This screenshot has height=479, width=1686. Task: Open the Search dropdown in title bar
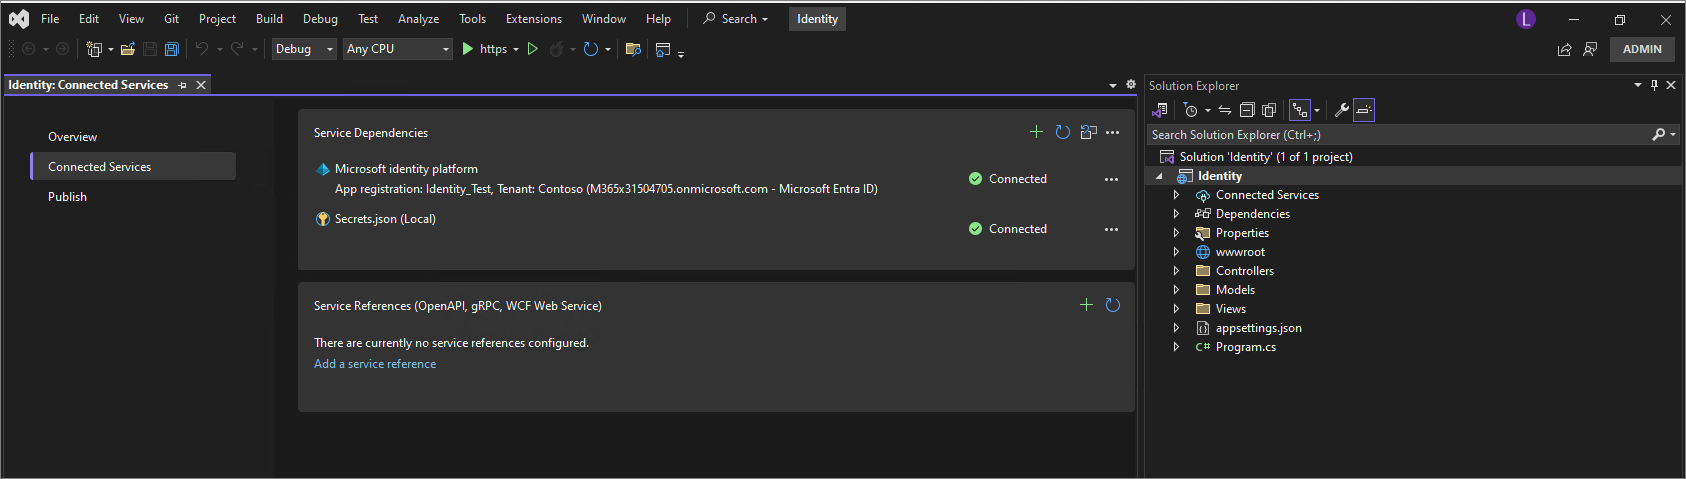coord(735,19)
